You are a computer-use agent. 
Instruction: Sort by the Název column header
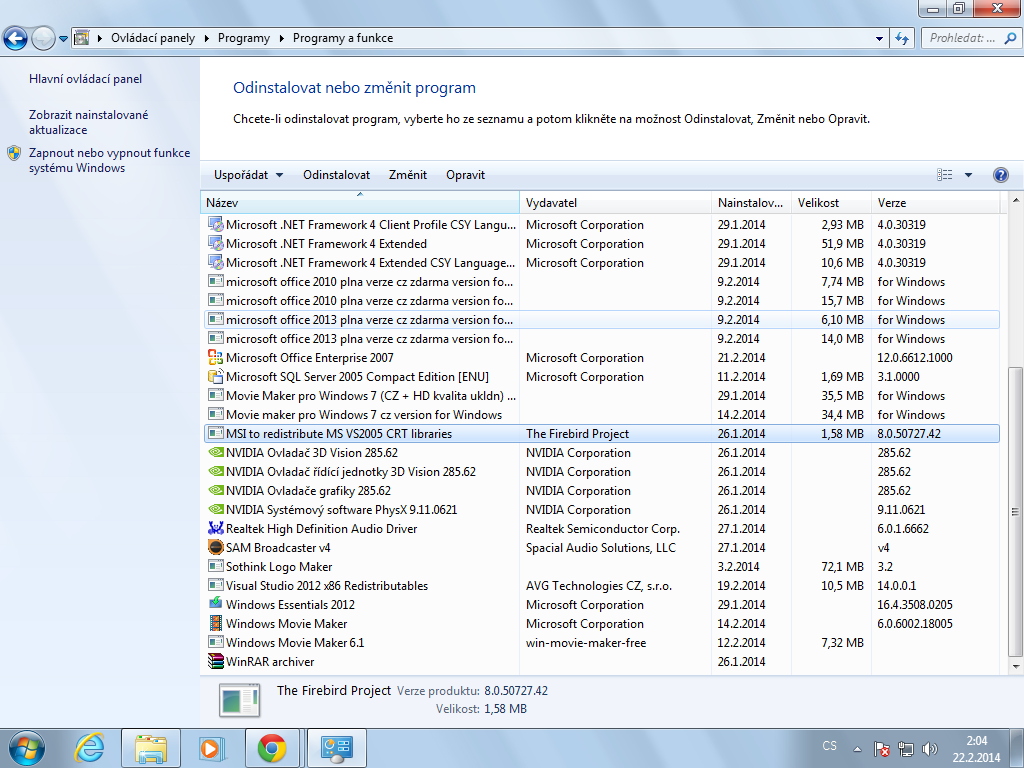tap(360, 202)
